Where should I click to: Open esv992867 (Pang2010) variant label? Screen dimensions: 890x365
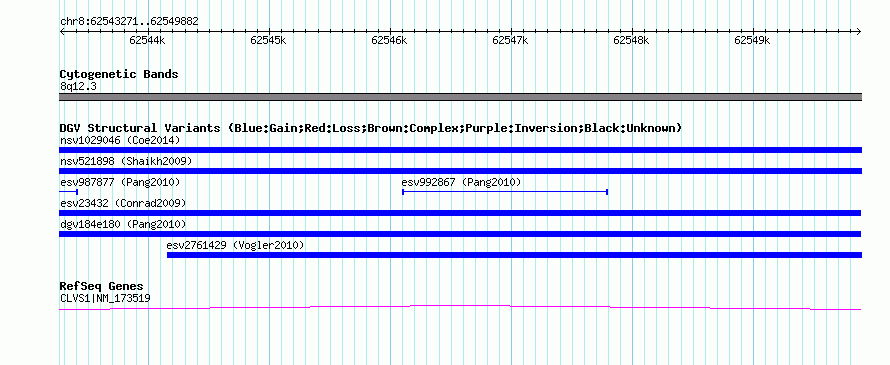pos(461,182)
